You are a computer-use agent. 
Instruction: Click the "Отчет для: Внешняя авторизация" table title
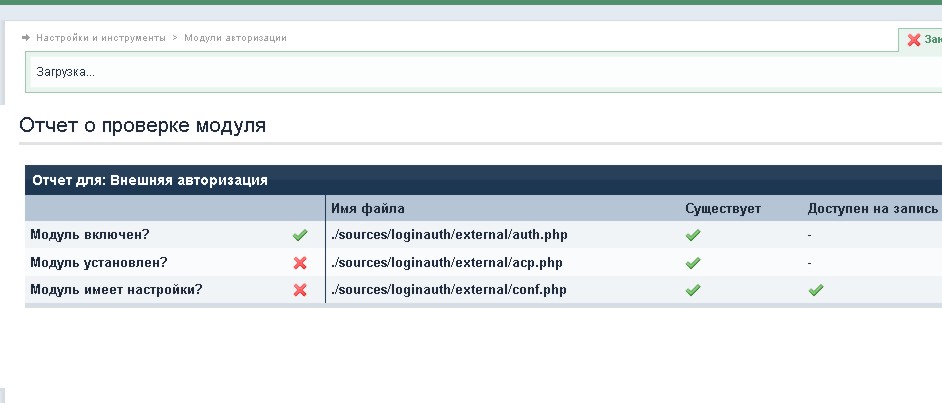[150, 180]
